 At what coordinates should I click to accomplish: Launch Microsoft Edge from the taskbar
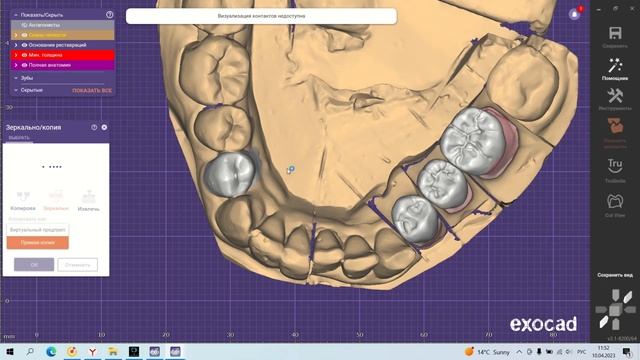tap(51, 351)
